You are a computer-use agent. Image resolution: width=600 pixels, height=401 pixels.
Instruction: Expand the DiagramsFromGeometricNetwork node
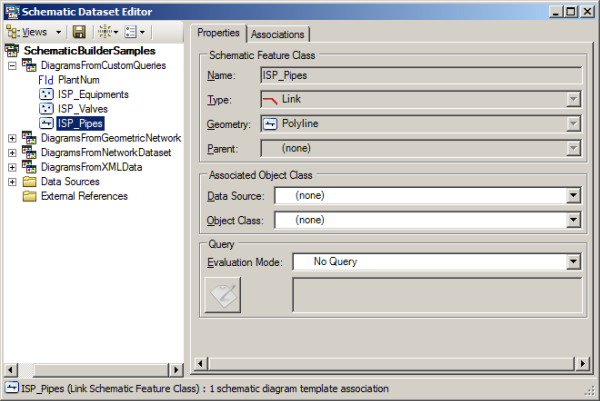click(x=12, y=138)
